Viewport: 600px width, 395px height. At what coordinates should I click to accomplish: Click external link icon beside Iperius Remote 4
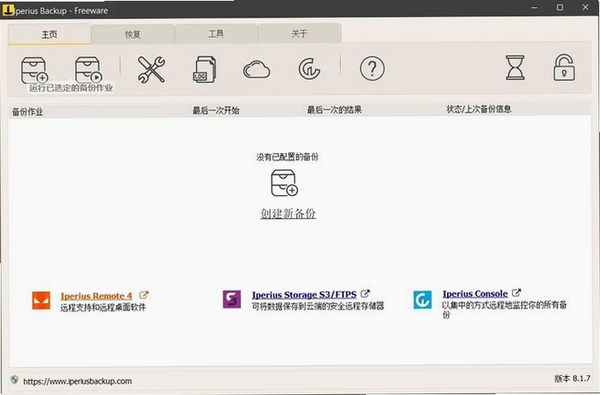(x=143, y=295)
